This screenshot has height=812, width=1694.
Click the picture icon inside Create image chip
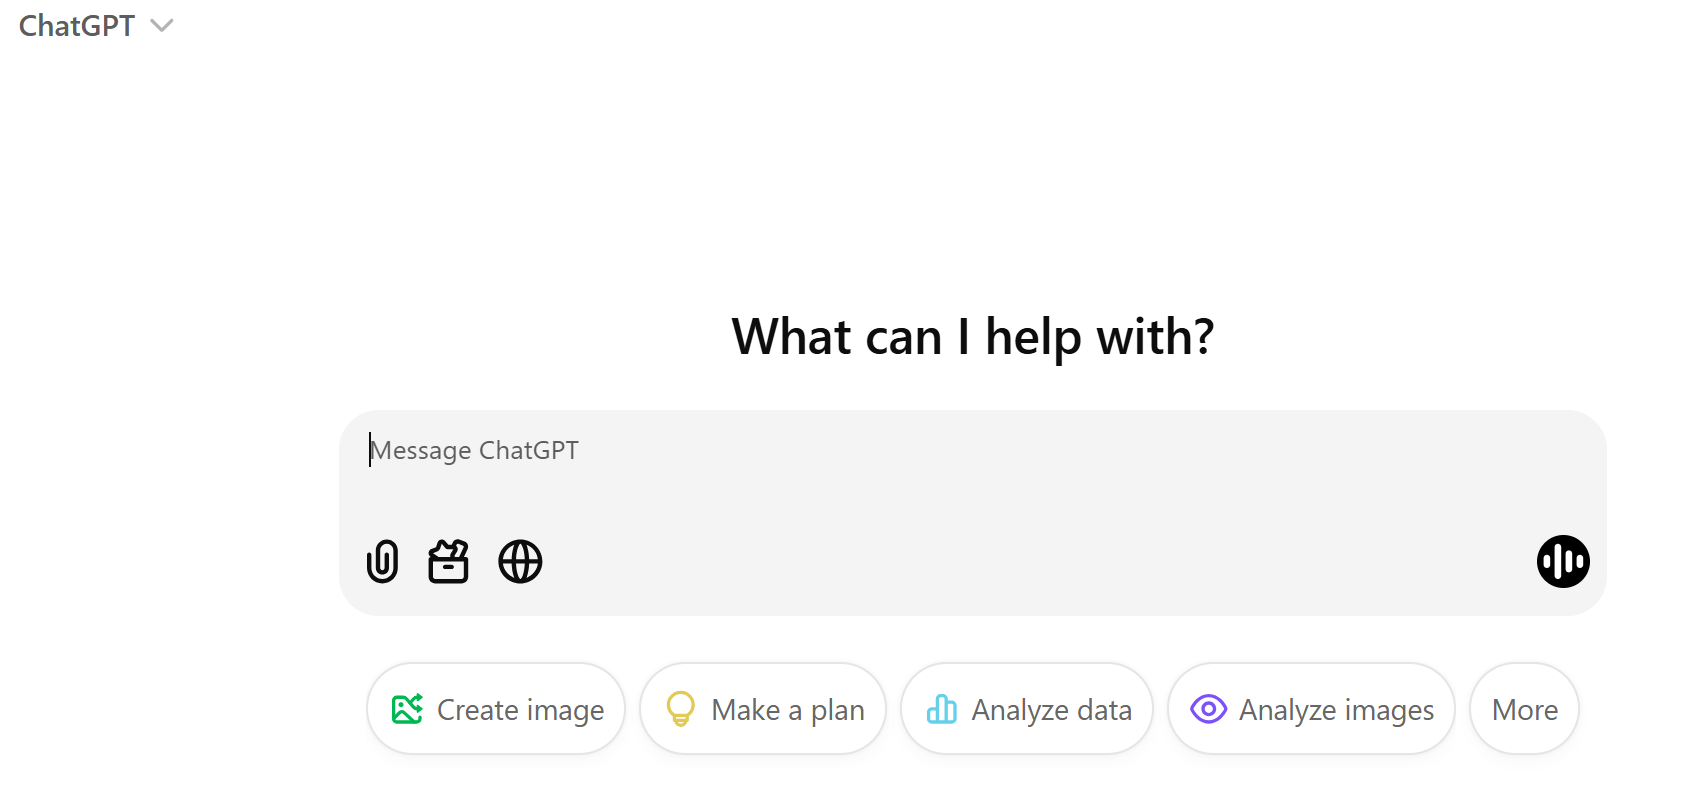pos(406,708)
